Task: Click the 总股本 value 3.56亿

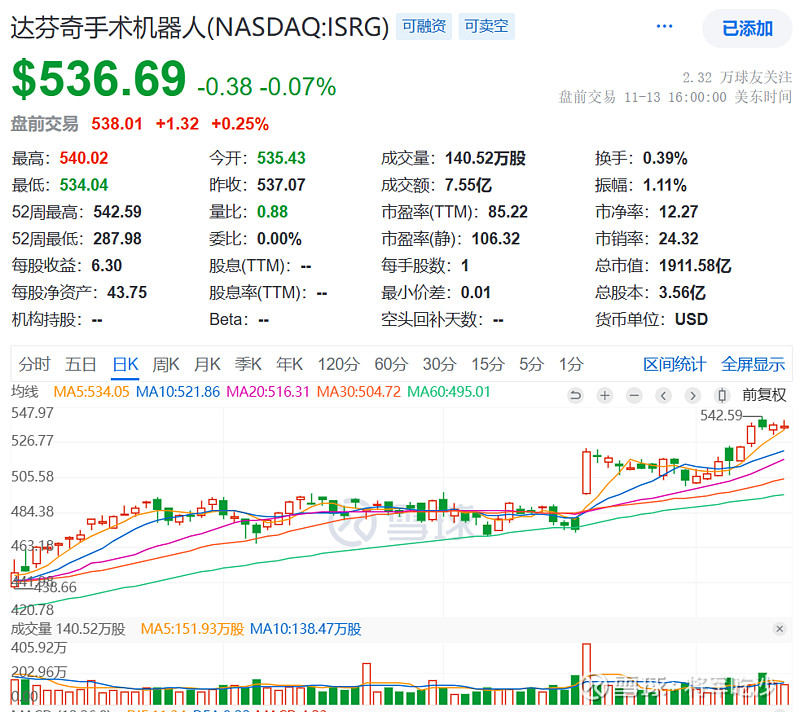Action: [x=682, y=293]
